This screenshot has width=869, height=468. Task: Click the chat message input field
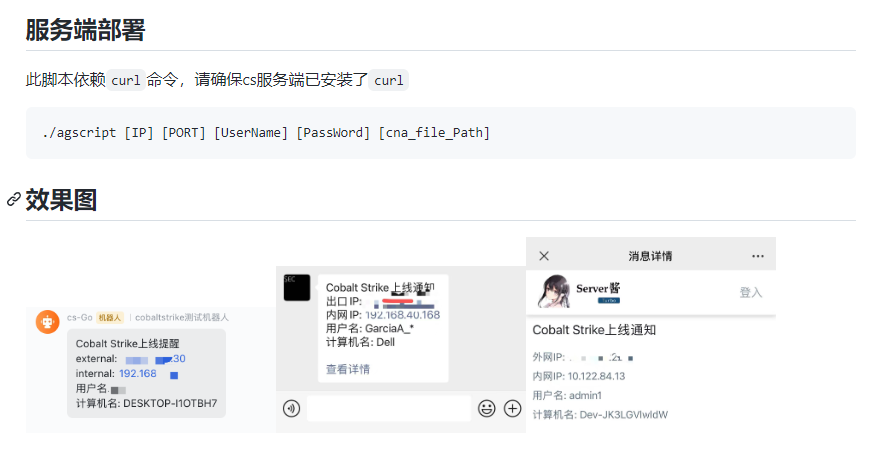[389, 409]
